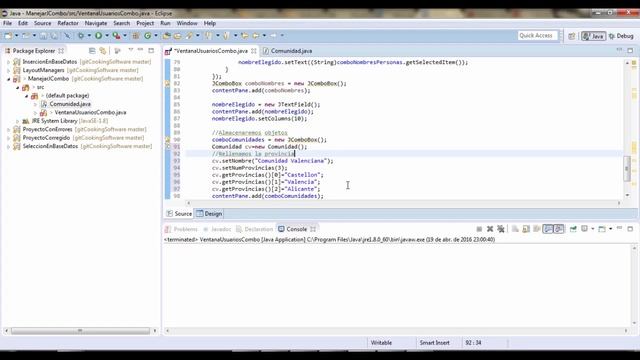Expand the LayoutManagers project

tap(9, 70)
